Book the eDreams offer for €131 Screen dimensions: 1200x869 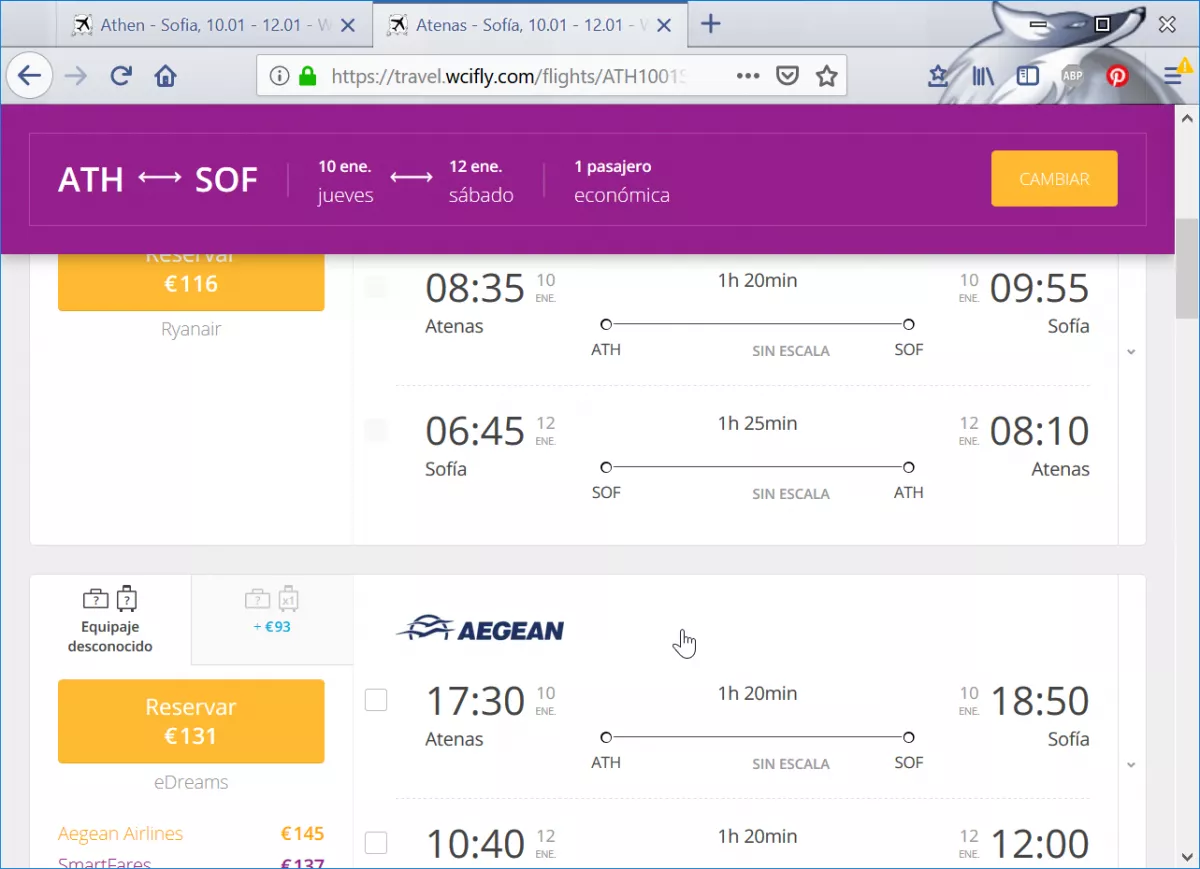pyautogui.click(x=191, y=721)
